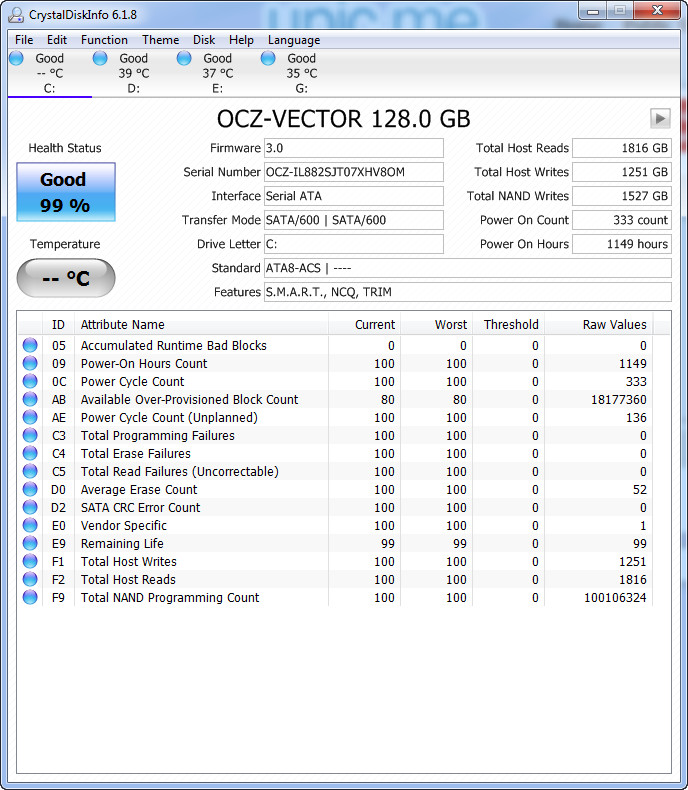Click raw value 18177360
This screenshot has width=688, height=790.
618,400
